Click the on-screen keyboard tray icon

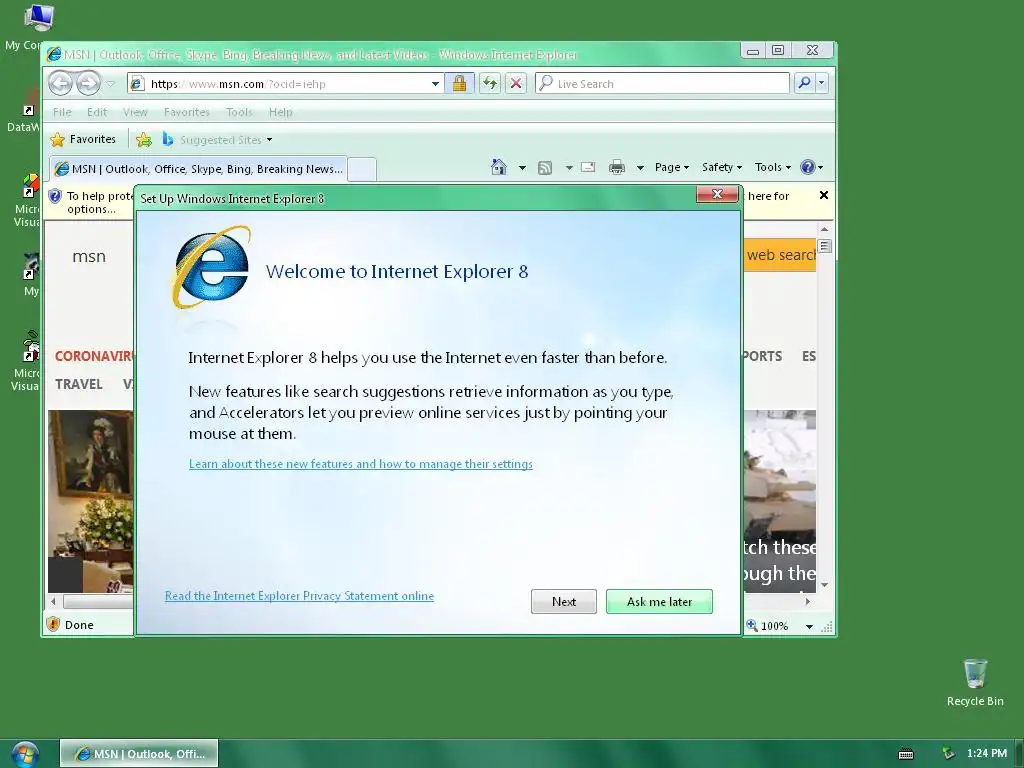point(906,754)
